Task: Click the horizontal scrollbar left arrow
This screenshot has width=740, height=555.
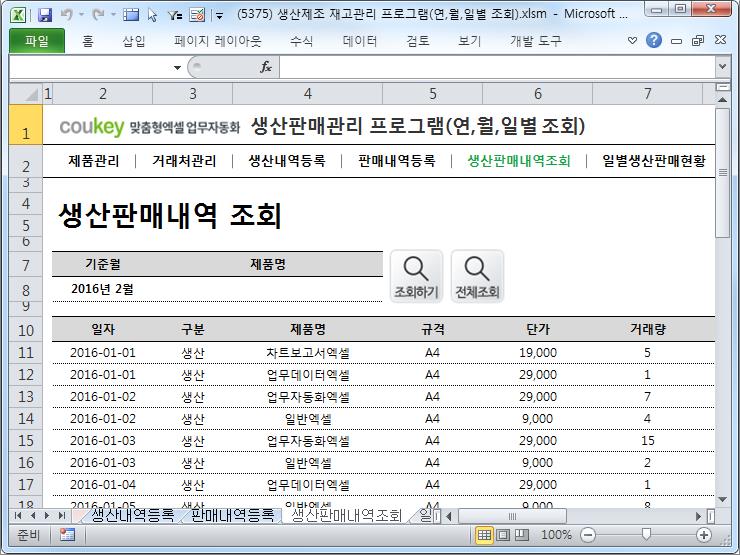Action: click(x=448, y=516)
